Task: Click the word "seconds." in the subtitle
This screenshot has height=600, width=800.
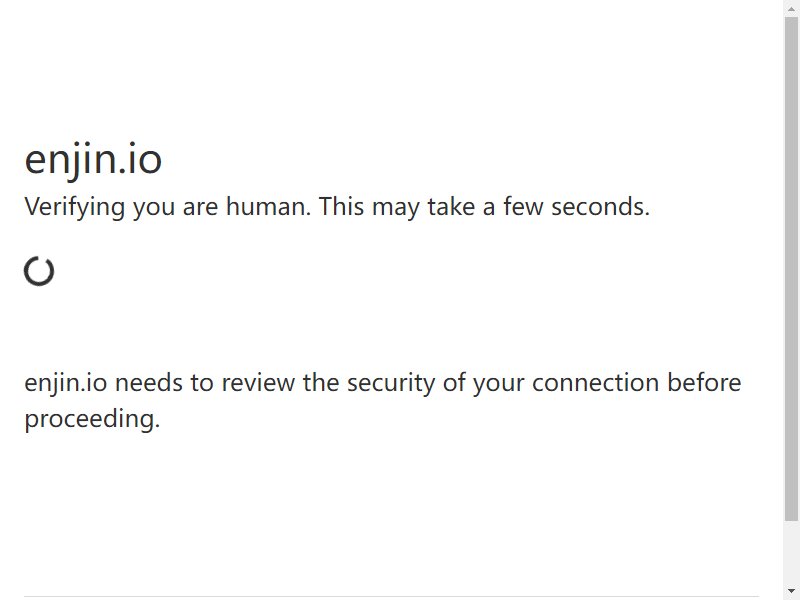Action: point(601,207)
